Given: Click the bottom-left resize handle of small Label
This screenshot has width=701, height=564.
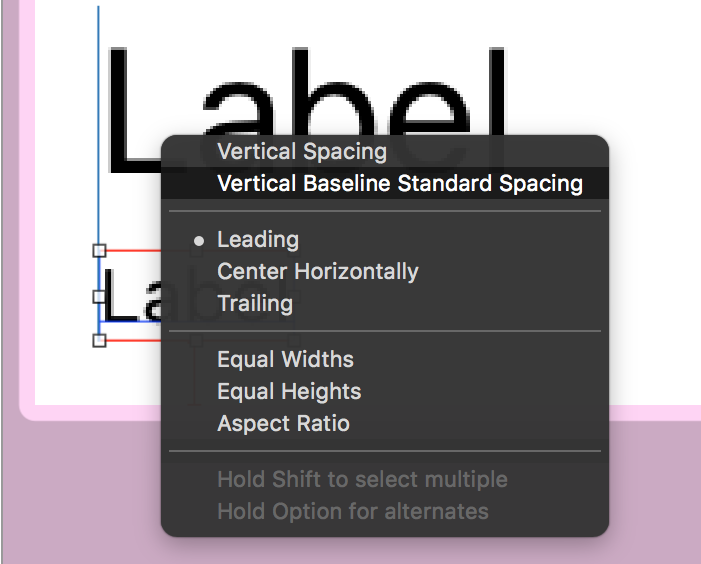Looking at the screenshot, I should [x=99, y=341].
